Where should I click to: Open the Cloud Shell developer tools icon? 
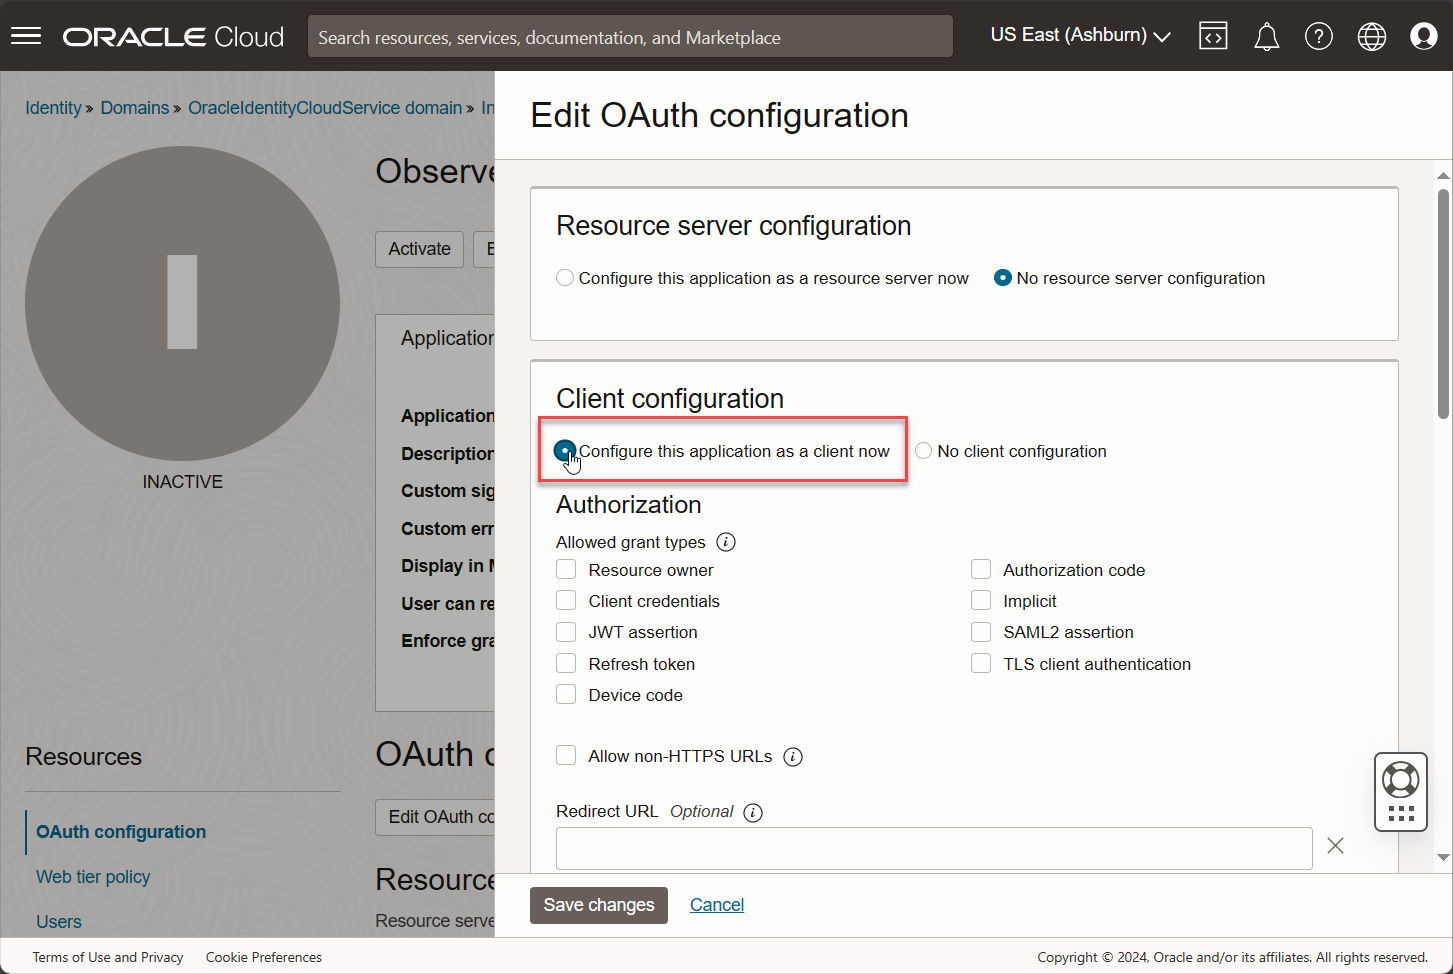coord(1213,35)
